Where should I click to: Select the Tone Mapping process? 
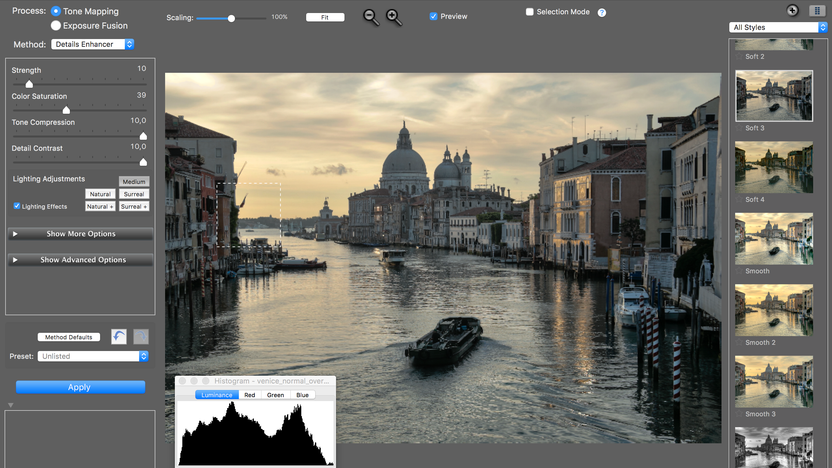56,11
